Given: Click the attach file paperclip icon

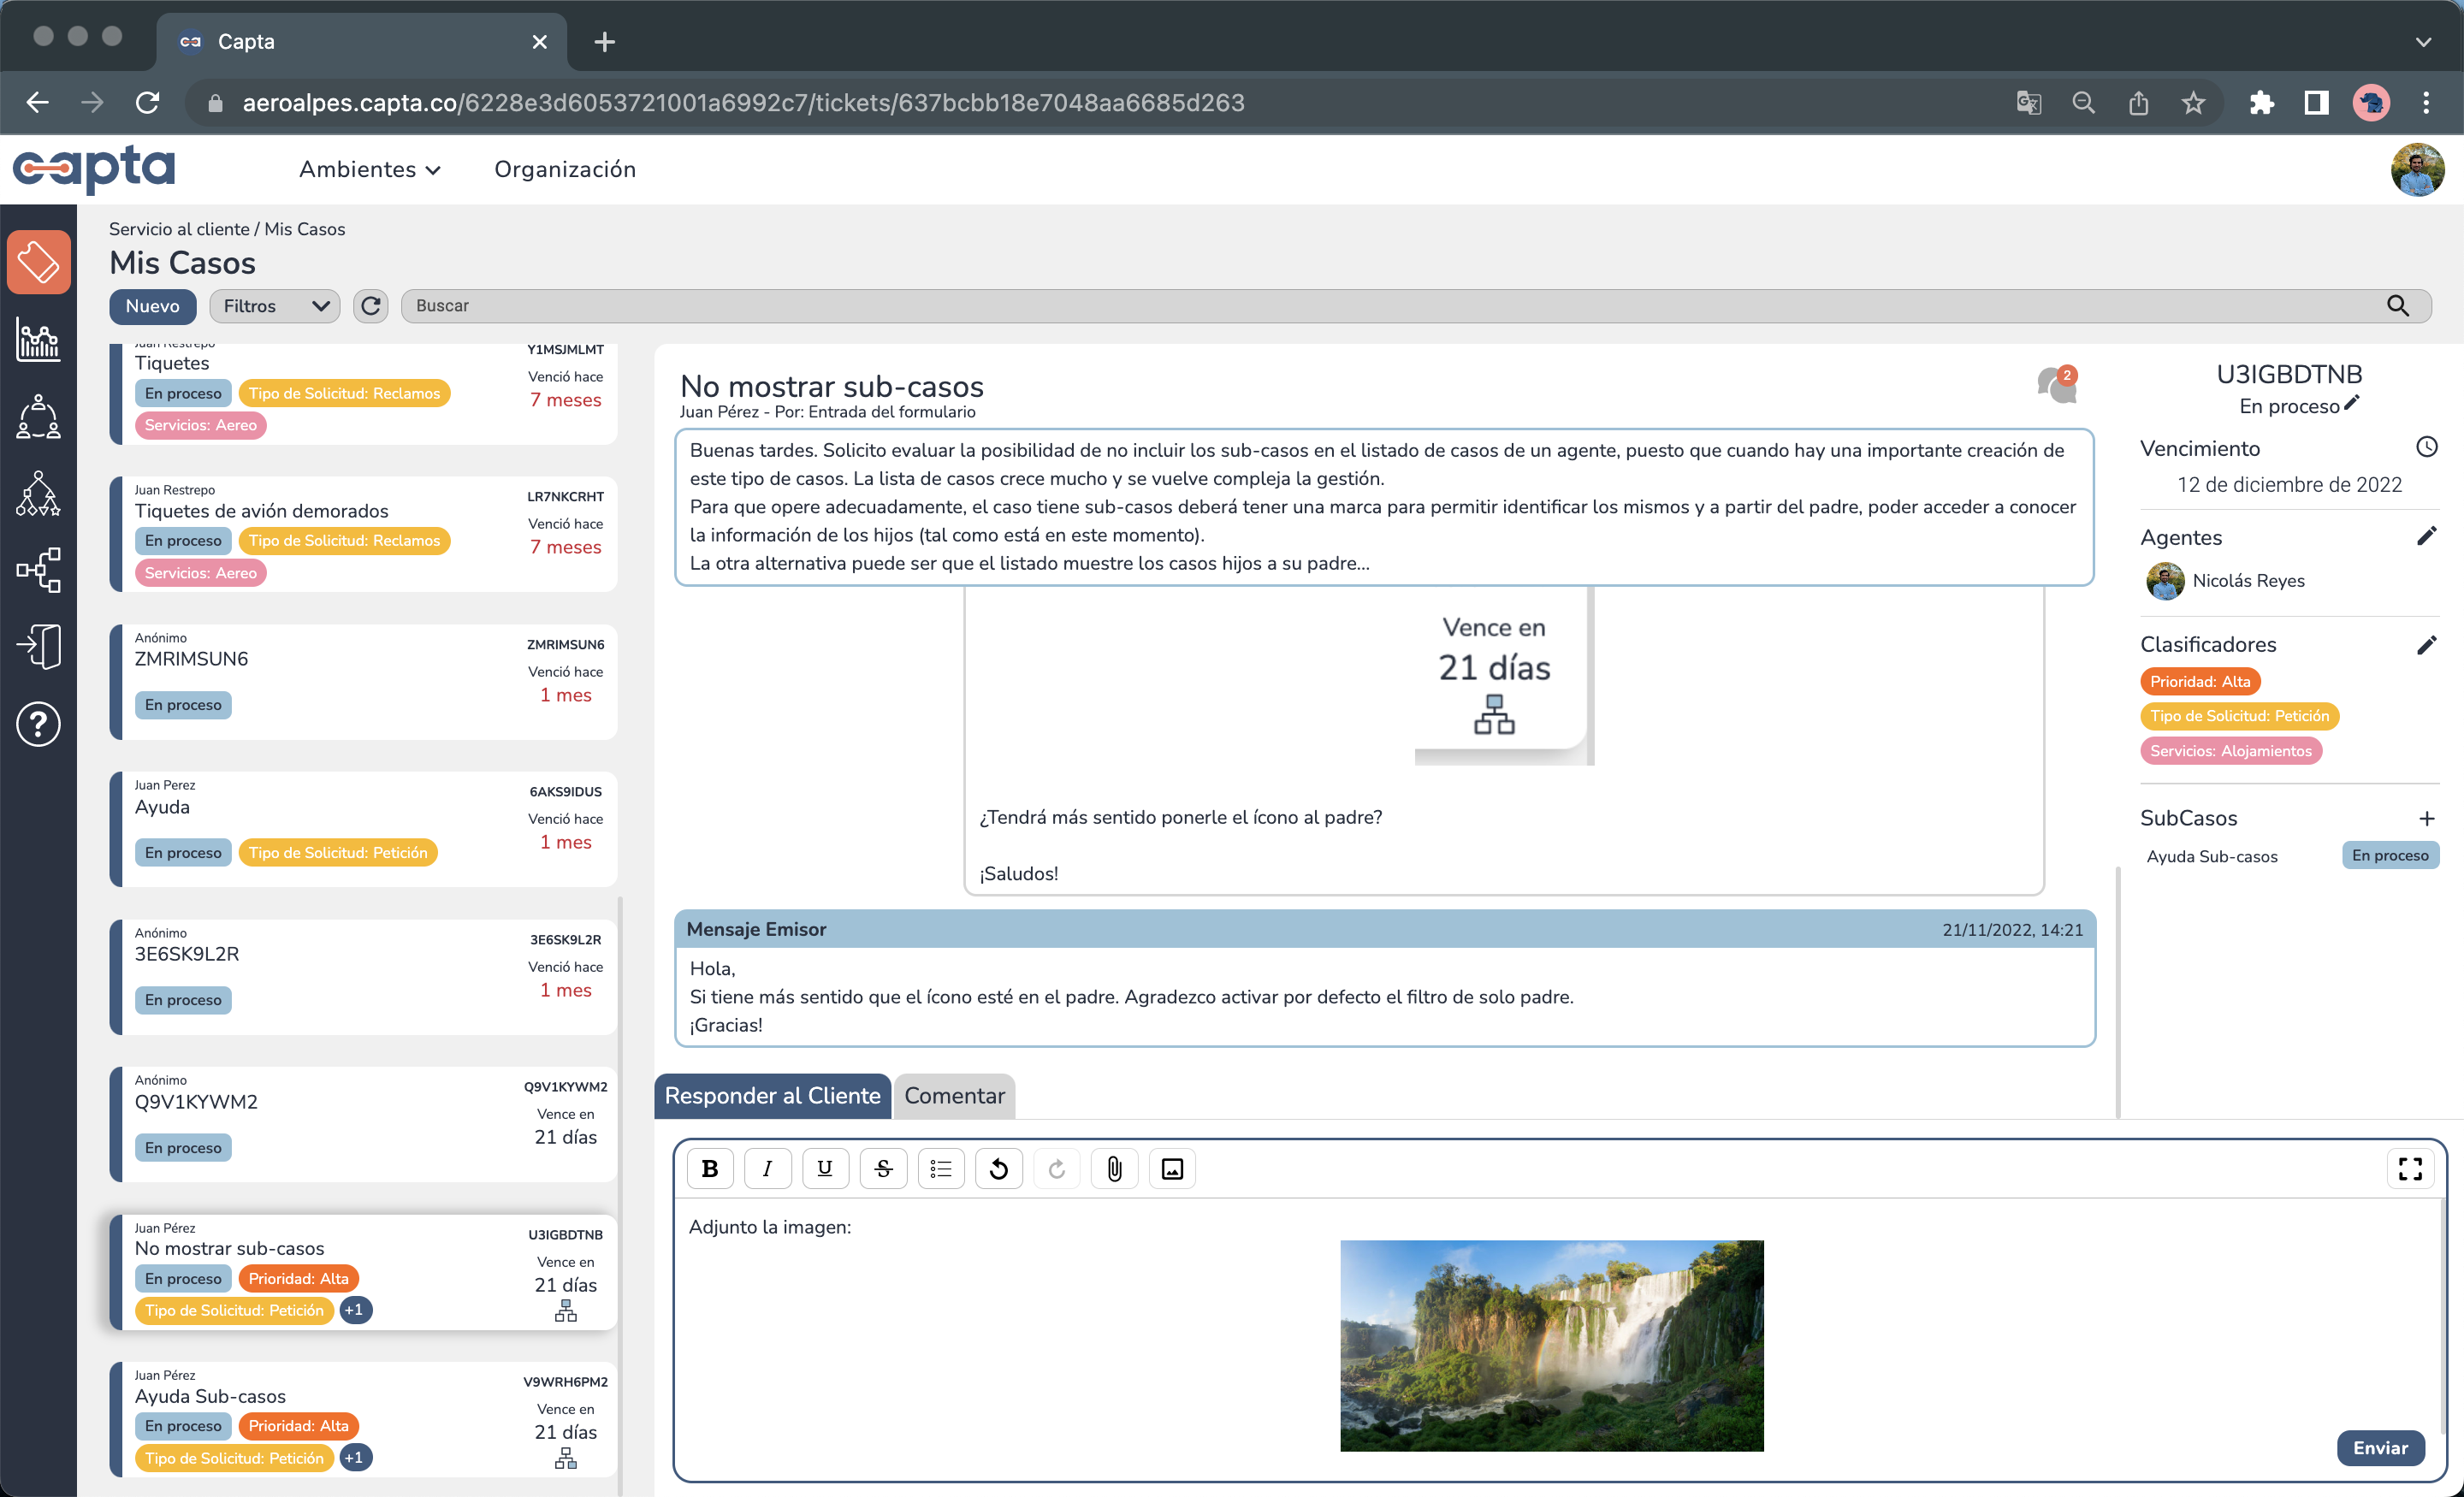Looking at the screenshot, I should click(x=1114, y=1168).
